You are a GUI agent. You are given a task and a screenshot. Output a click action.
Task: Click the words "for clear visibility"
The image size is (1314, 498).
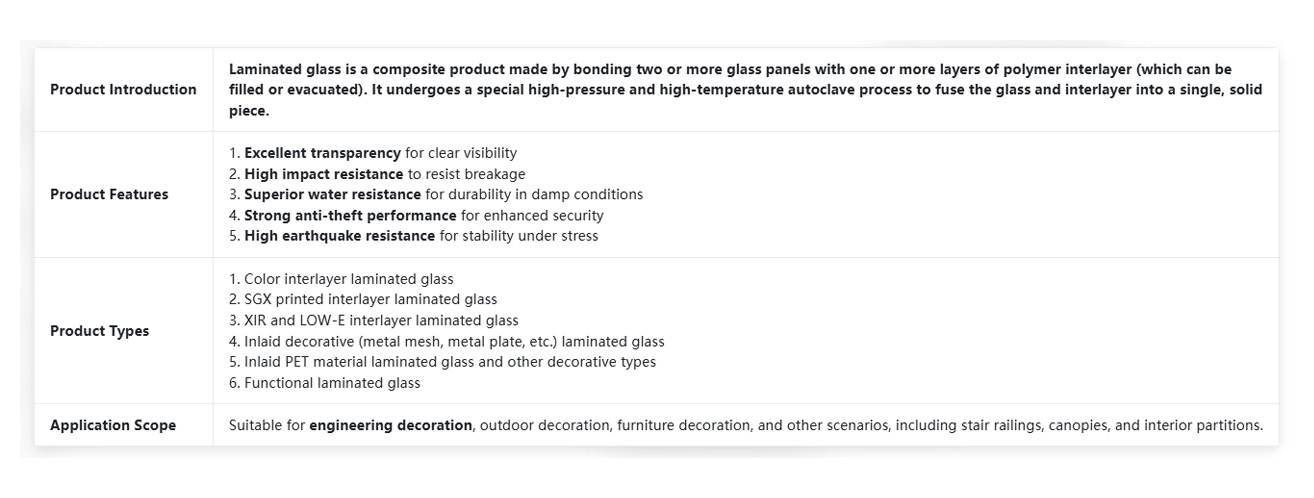point(461,153)
